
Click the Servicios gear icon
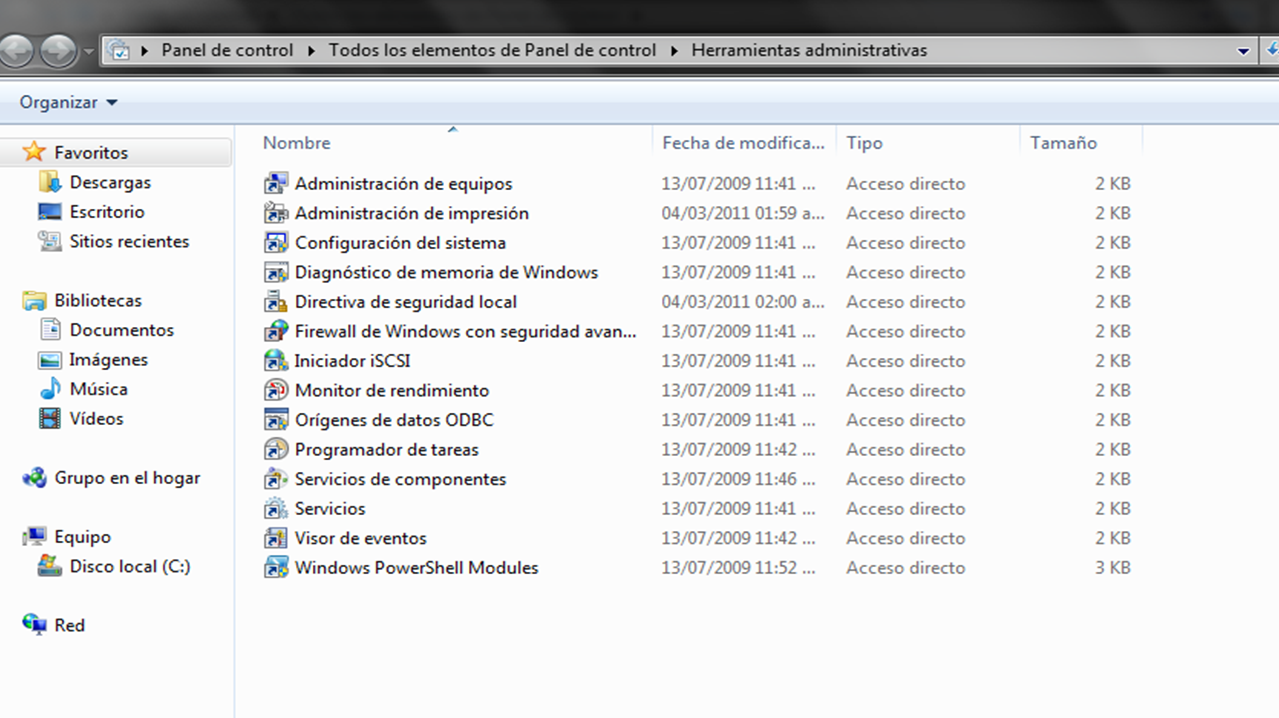[x=276, y=509]
